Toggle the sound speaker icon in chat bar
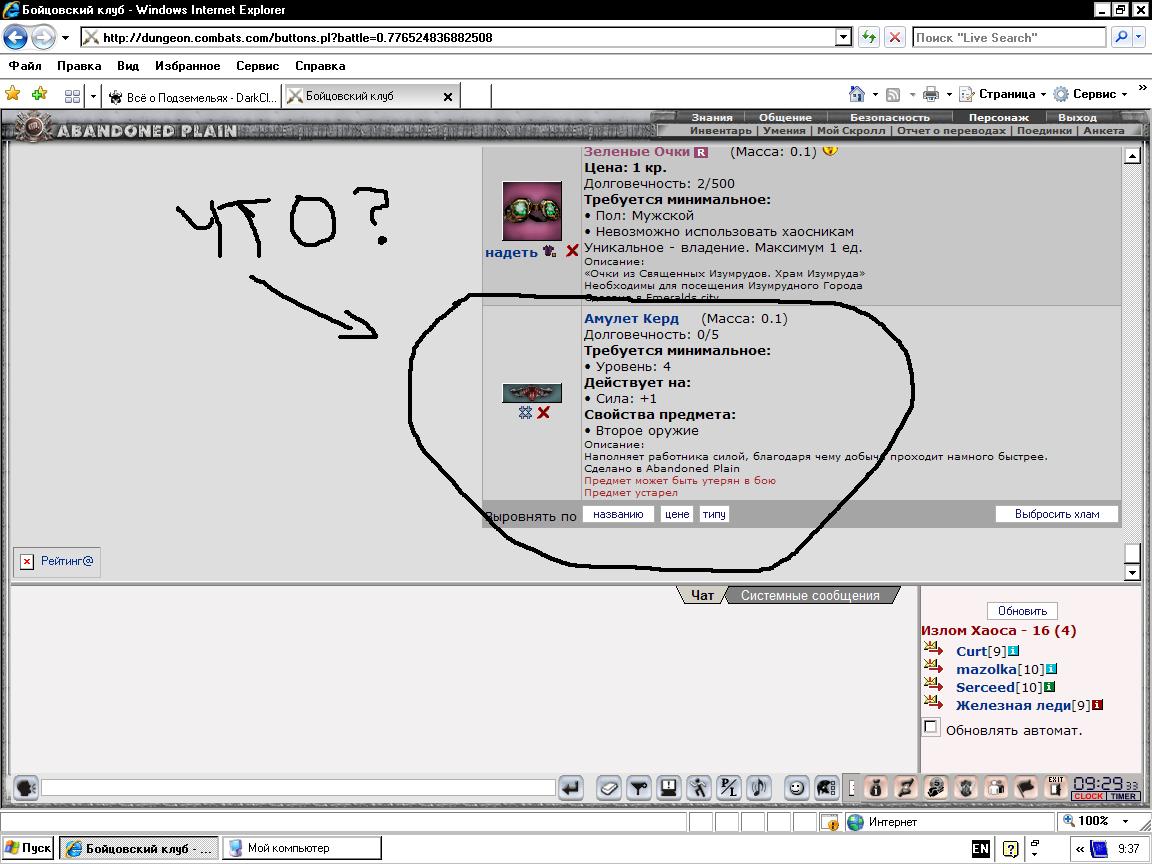1152x864 pixels. pos(759,788)
